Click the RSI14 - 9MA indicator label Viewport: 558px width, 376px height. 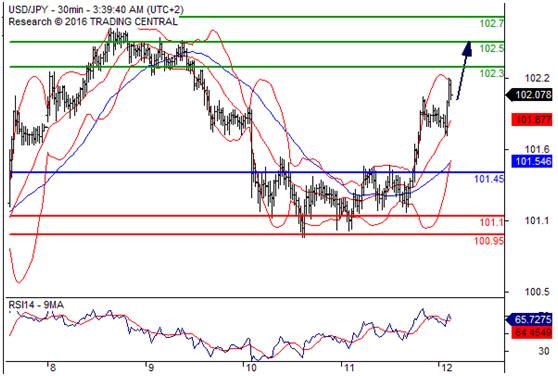[36, 305]
